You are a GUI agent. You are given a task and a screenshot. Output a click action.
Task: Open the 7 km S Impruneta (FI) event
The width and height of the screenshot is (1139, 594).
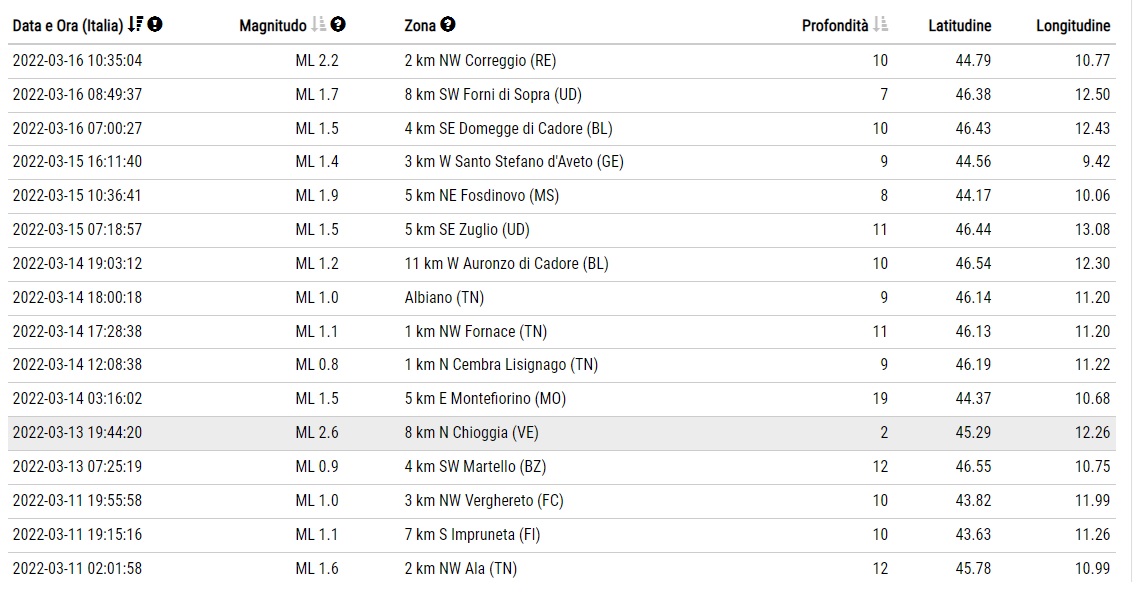[x=562, y=534]
